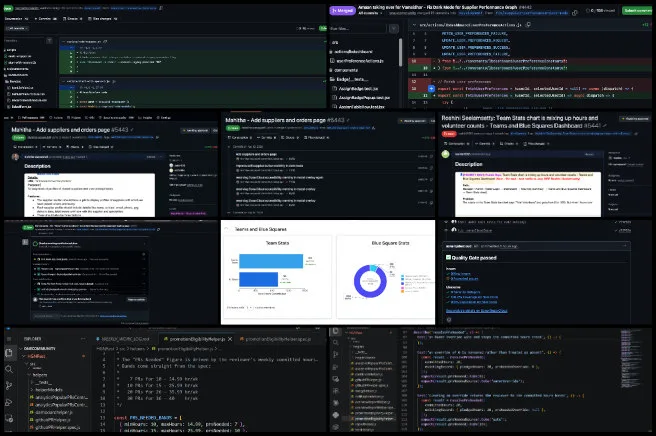The height and width of the screenshot is (436, 656).
Task: Open githubPRHelper.js in the Explorer tree
Action: tap(50, 420)
